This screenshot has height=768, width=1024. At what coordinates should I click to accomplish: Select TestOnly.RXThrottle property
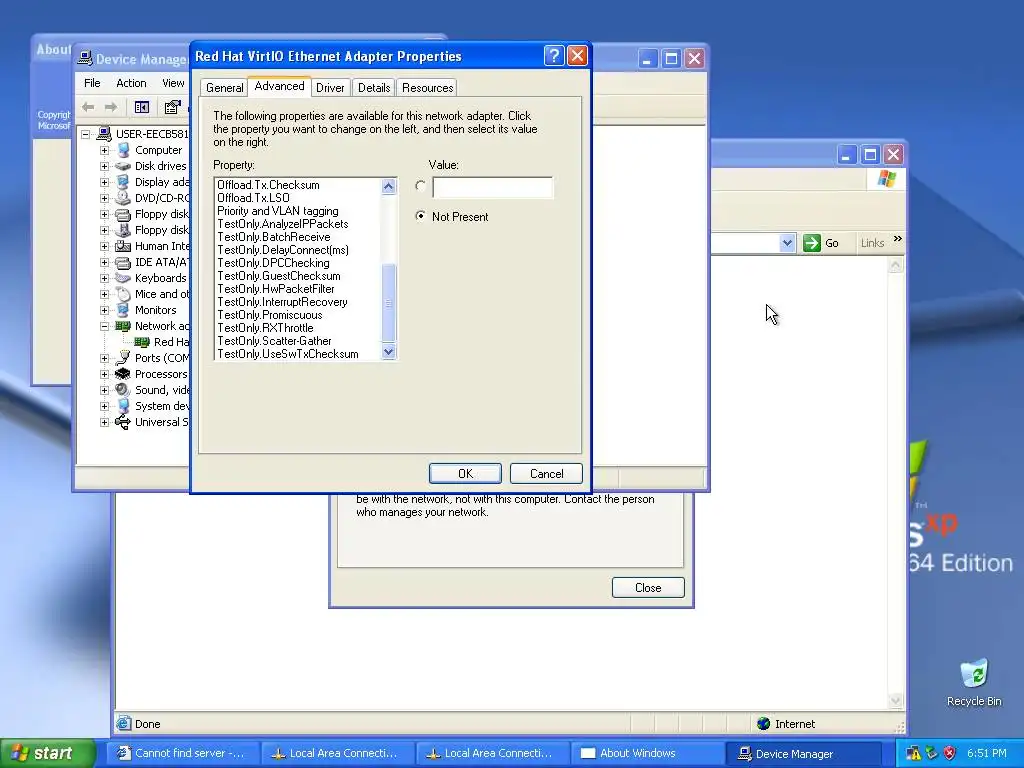pyautogui.click(x=265, y=328)
